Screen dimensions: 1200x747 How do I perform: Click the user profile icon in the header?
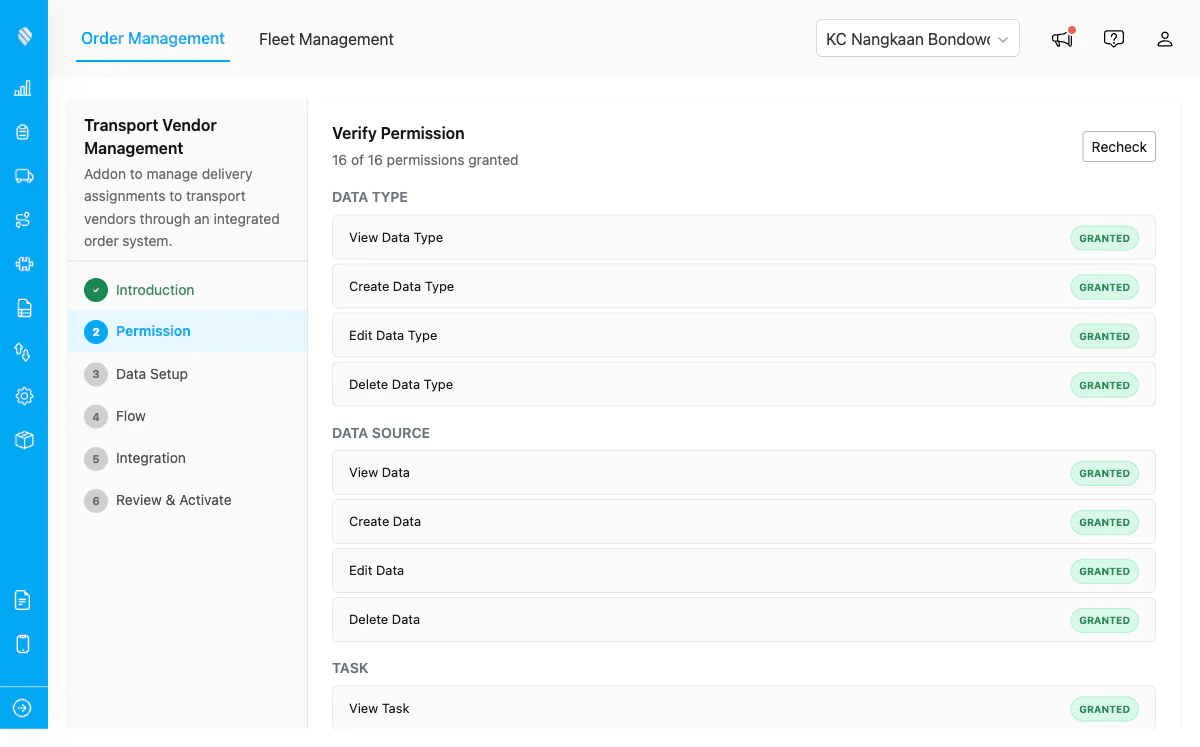(x=1164, y=39)
